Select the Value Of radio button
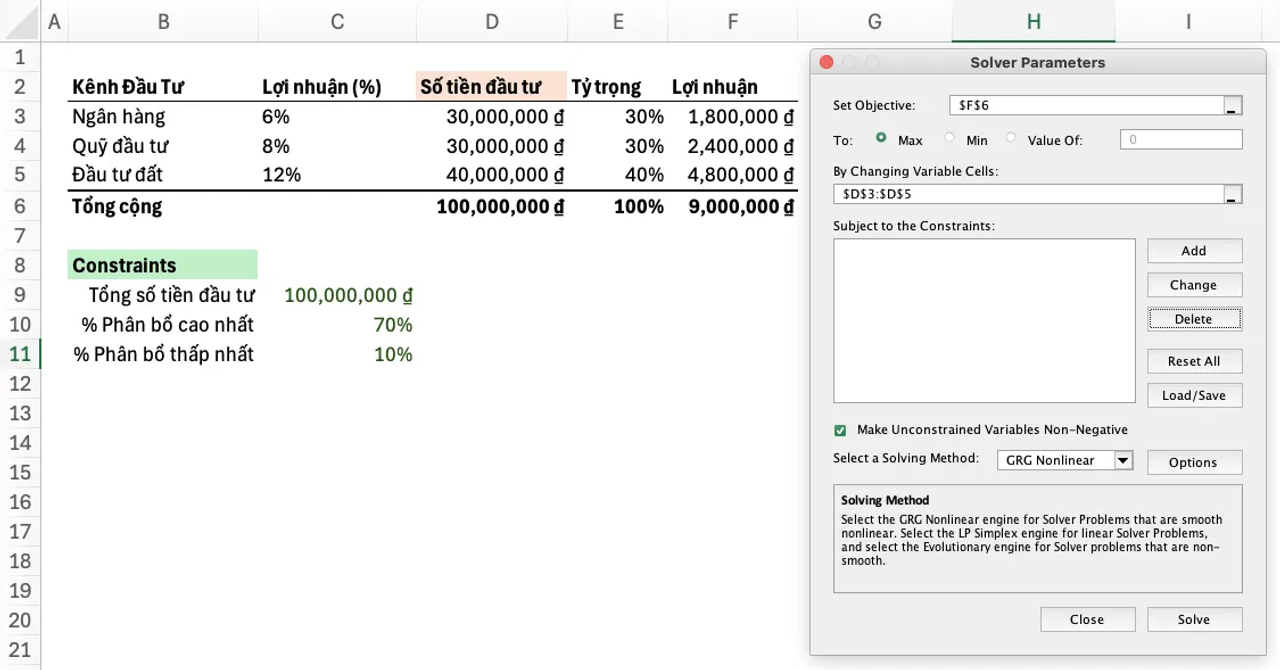This screenshot has width=1280, height=670. [1010, 140]
